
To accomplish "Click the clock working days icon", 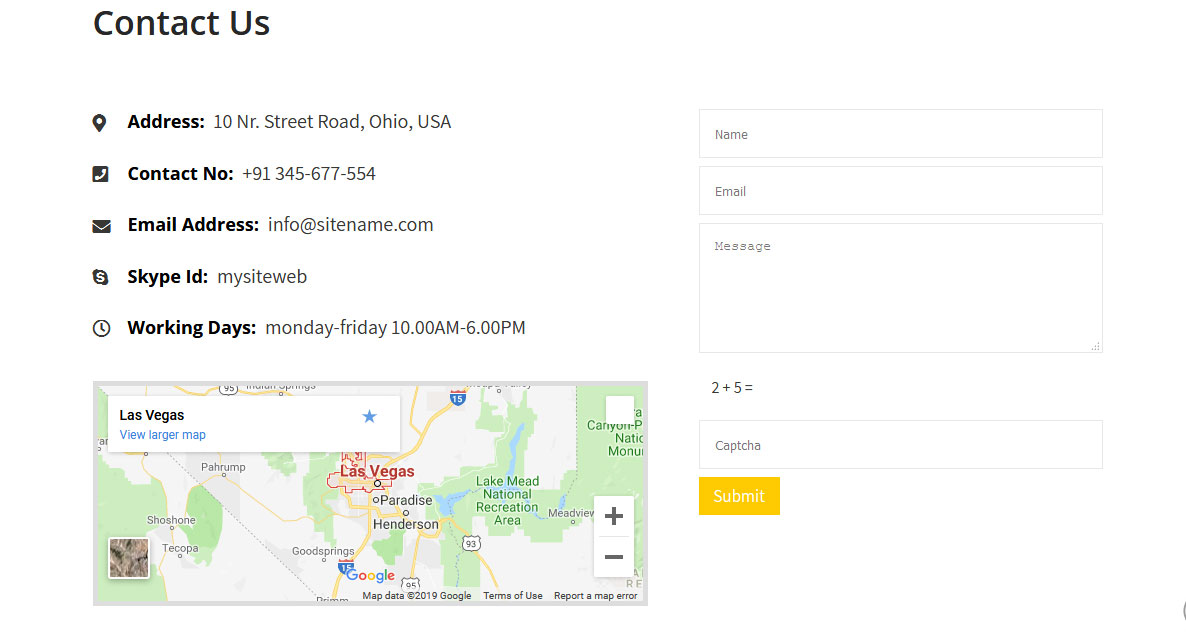I will (x=101, y=328).
